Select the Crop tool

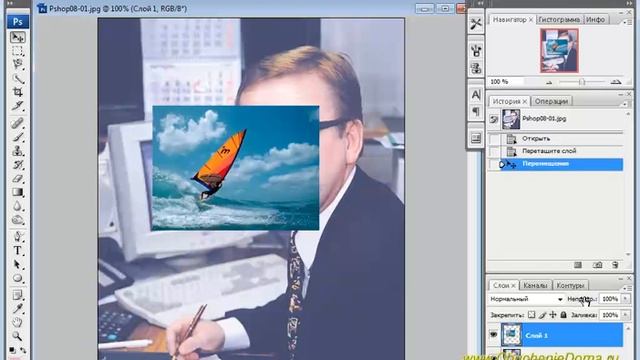[17, 91]
